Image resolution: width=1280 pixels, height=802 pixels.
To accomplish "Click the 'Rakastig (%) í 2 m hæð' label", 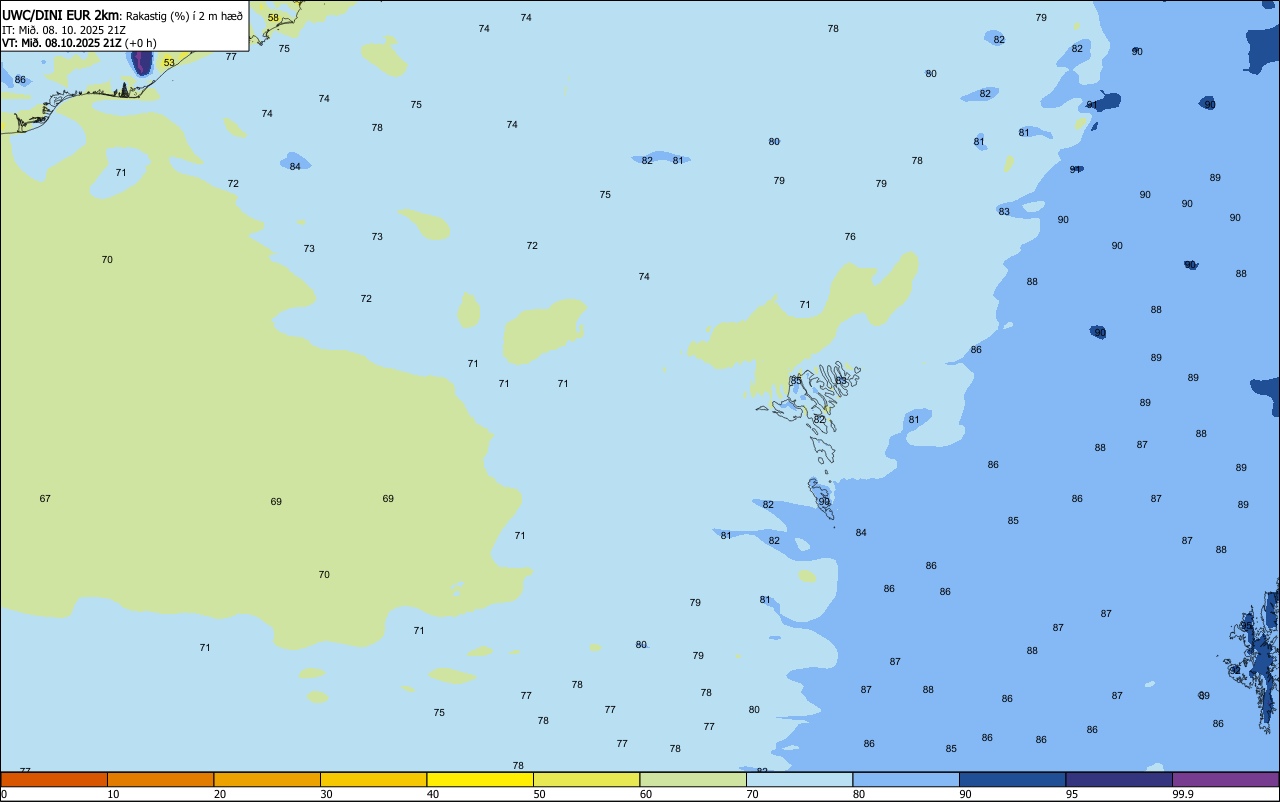I will (184, 16).
